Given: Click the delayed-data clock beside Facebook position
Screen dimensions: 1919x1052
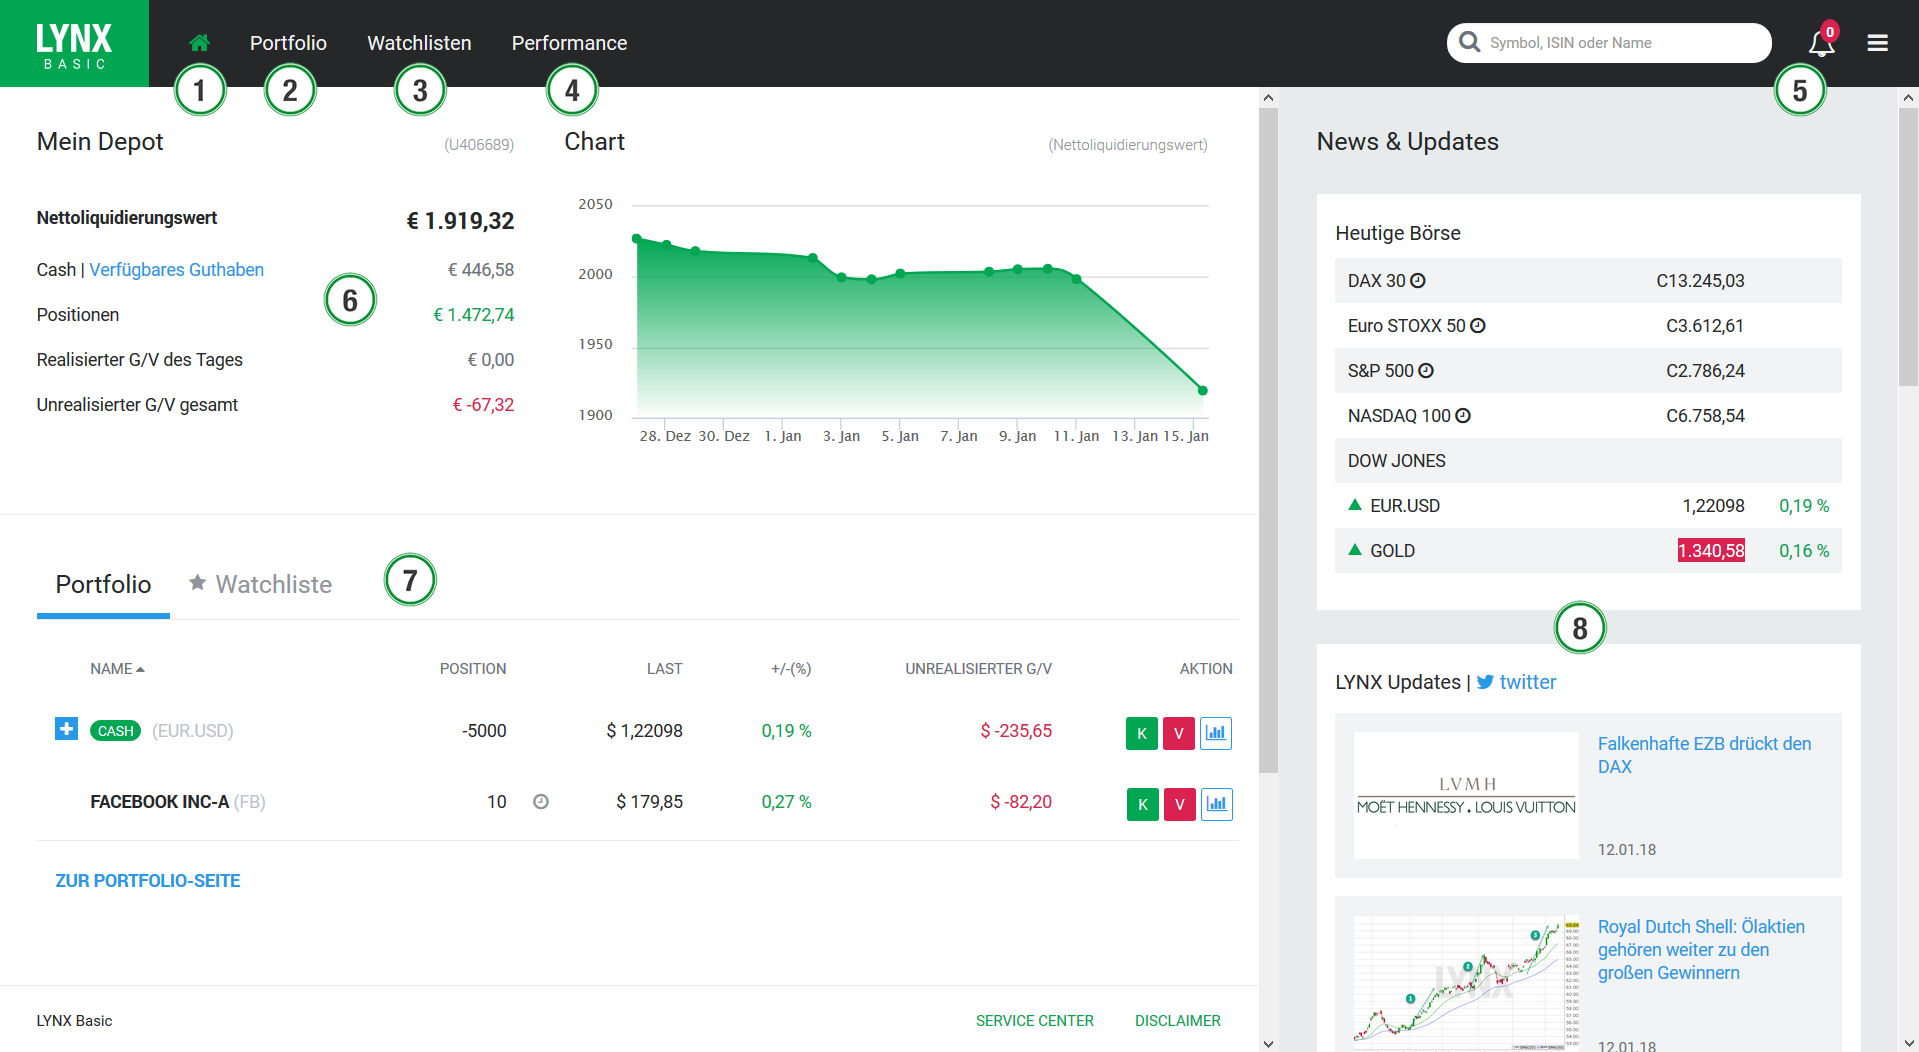Looking at the screenshot, I should [541, 801].
